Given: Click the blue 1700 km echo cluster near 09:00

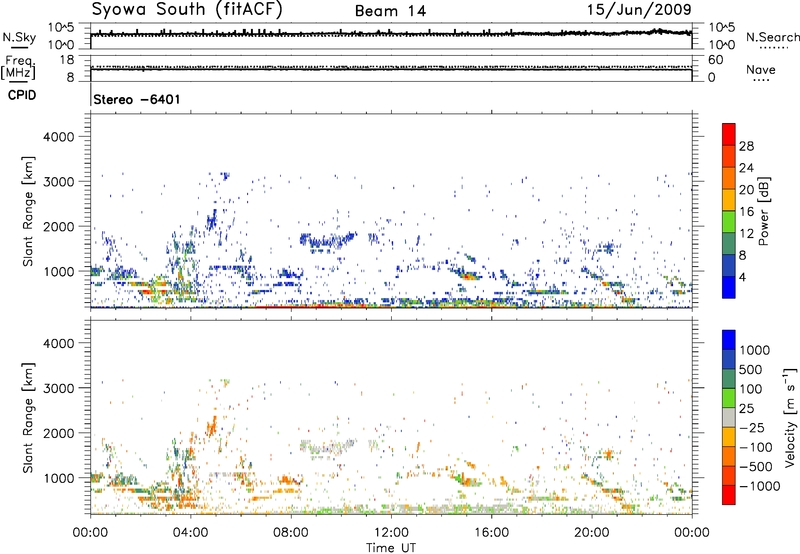Looking at the screenshot, I should (x=328, y=240).
